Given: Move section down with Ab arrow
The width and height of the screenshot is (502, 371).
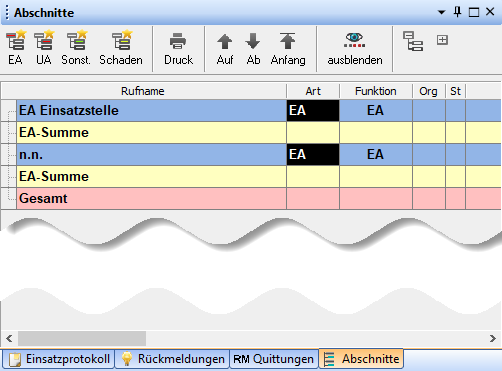Looking at the screenshot, I should pos(253,48).
